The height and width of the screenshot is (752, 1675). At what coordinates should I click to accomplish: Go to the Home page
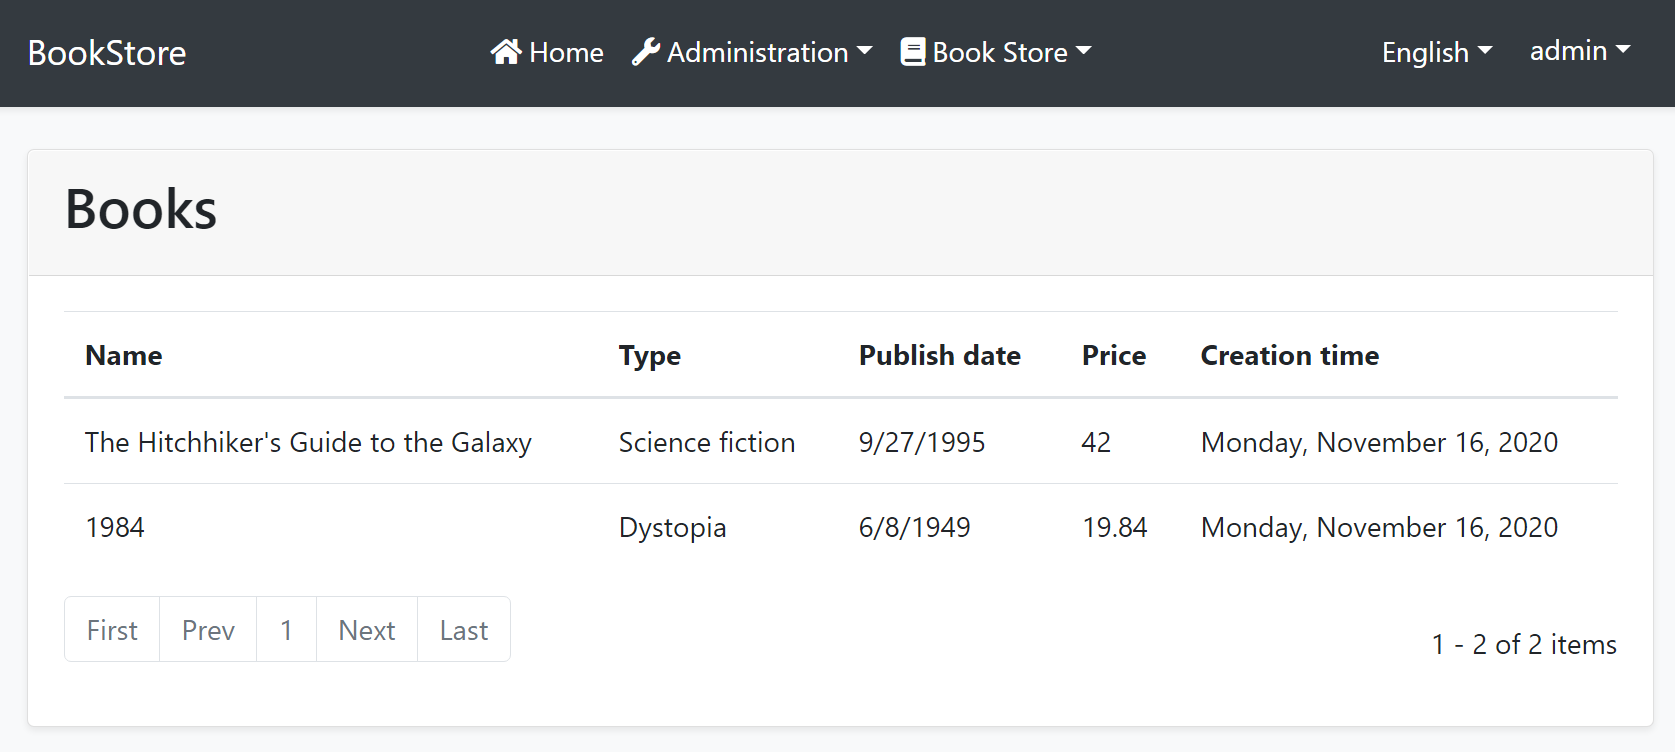point(566,52)
